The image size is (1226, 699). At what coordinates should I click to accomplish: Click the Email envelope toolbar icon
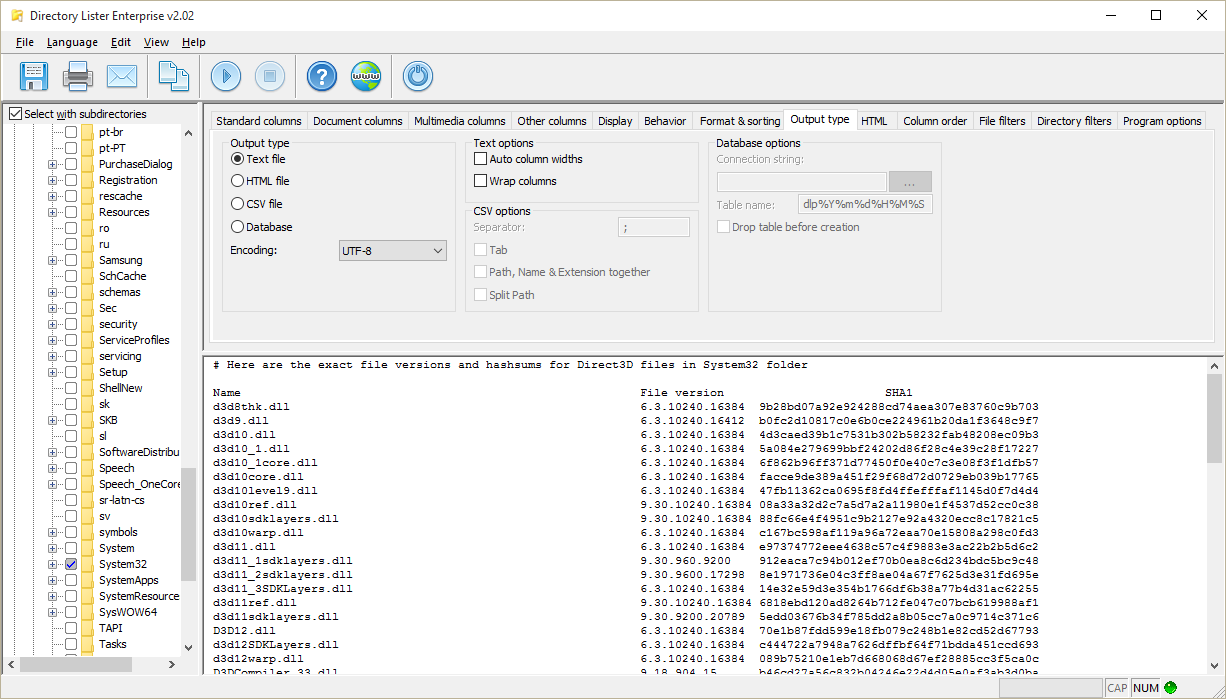click(x=122, y=76)
